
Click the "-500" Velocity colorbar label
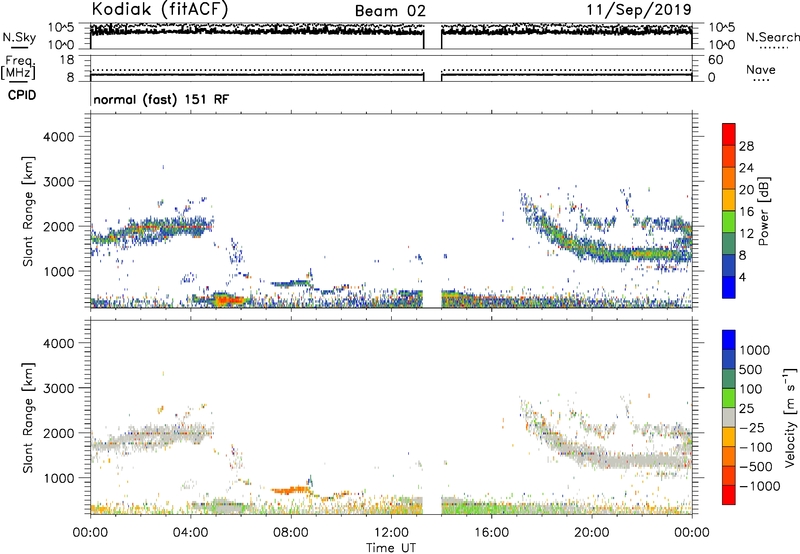pos(756,467)
